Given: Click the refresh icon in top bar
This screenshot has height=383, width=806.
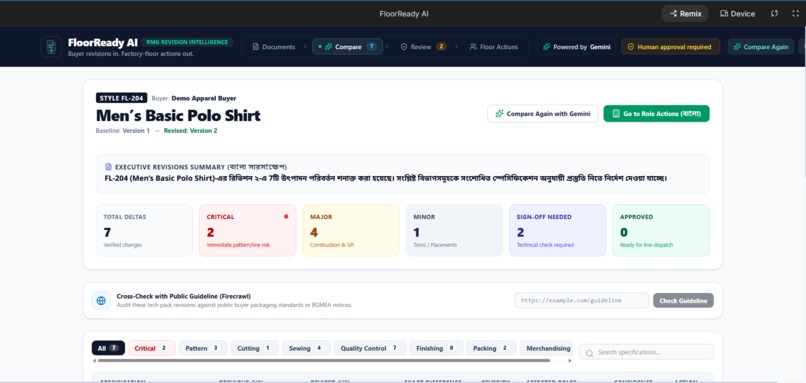Looking at the screenshot, I should 774,14.
